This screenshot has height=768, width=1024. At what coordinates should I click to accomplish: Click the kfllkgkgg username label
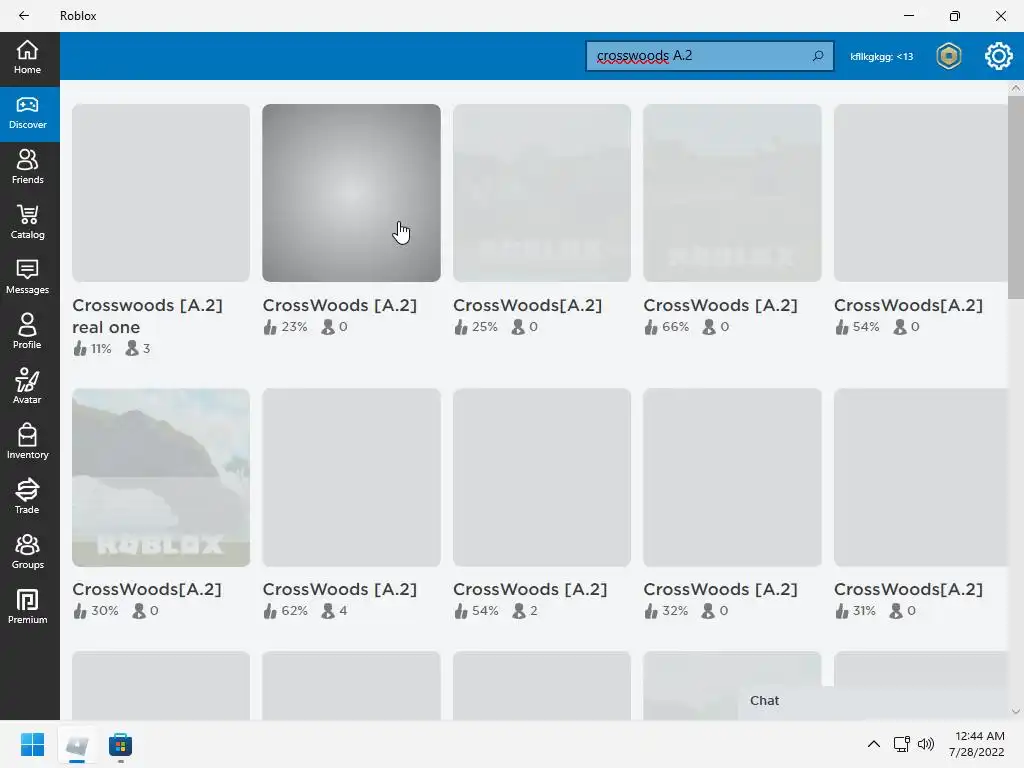pyautogui.click(x=882, y=57)
